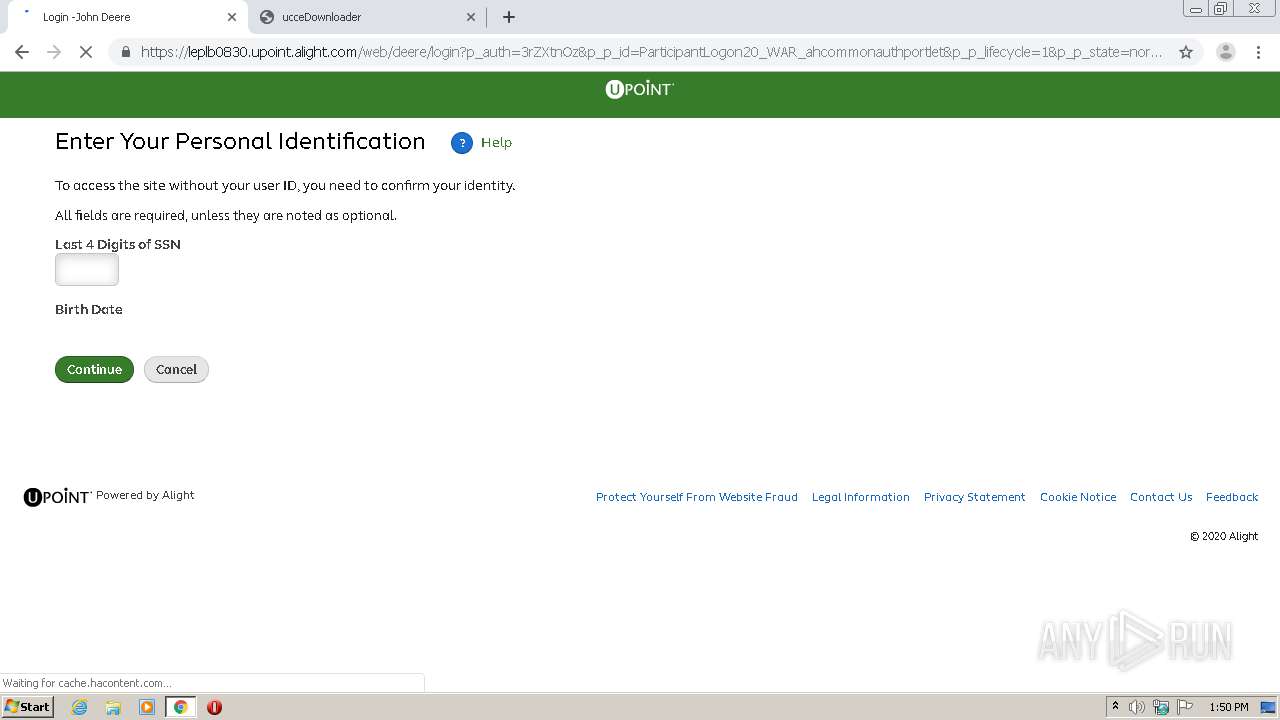The image size is (1280, 720).
Task: View site security lock info
Action: point(126,52)
